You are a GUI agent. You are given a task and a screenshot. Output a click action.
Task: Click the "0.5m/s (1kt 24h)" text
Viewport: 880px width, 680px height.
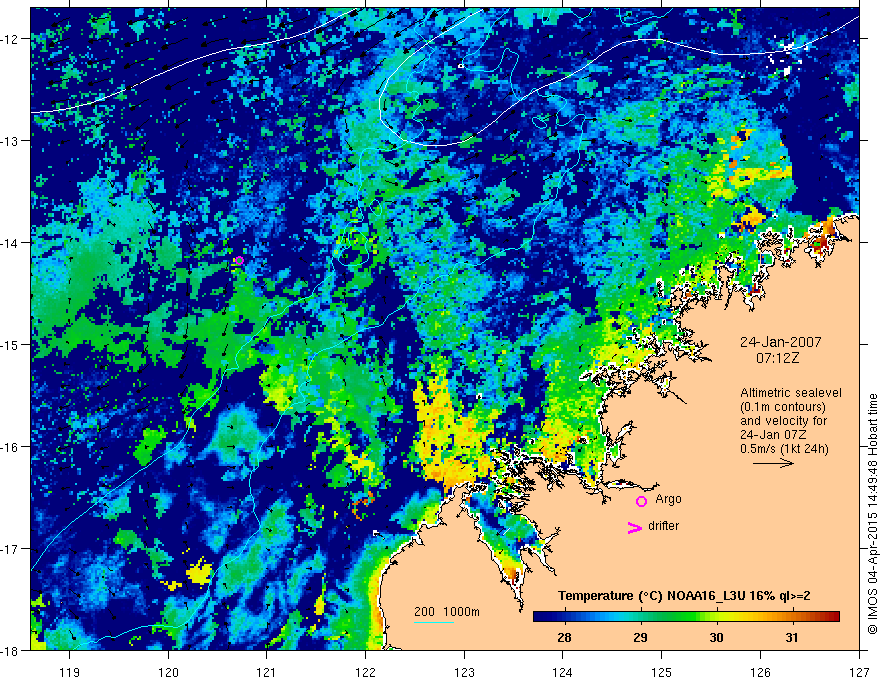click(784, 449)
